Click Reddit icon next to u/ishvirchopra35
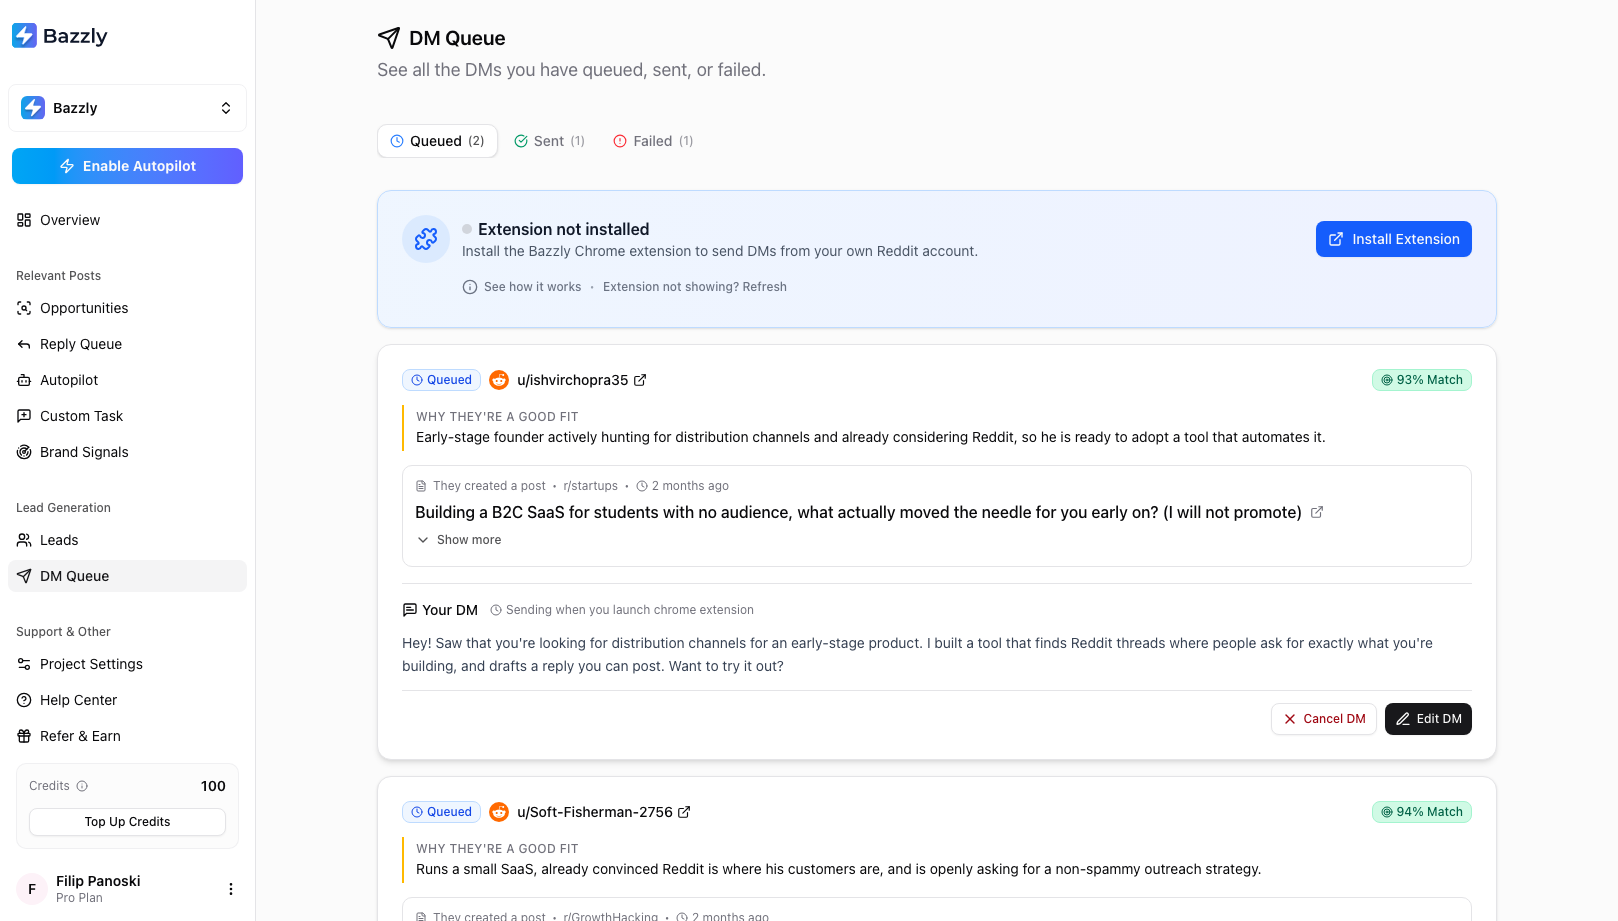Image resolution: width=1618 pixels, height=921 pixels. (x=499, y=380)
